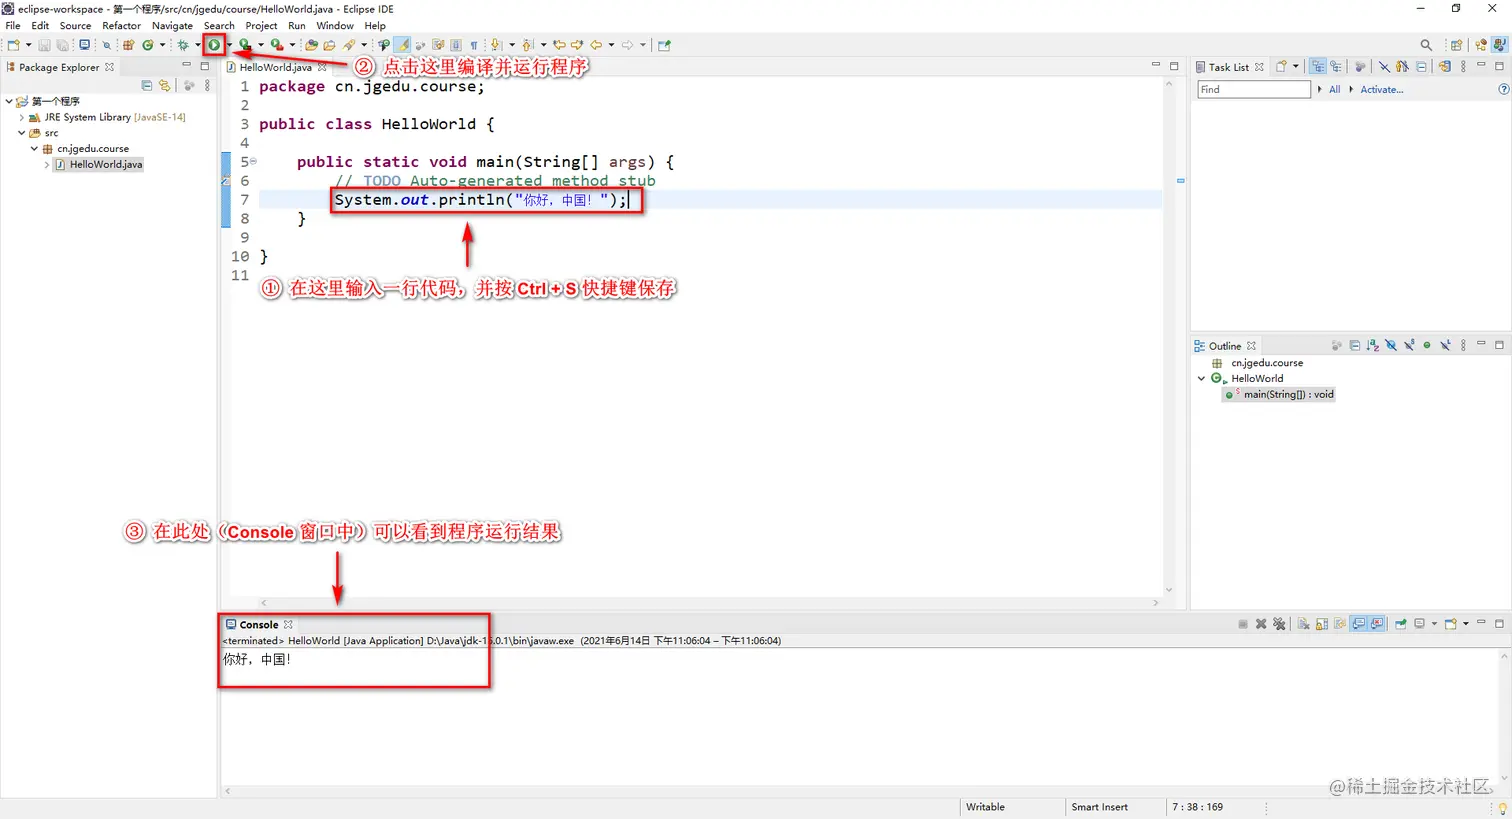The image size is (1512, 819).
Task: Click the External Tools run icon
Action: pyautogui.click(x=277, y=45)
